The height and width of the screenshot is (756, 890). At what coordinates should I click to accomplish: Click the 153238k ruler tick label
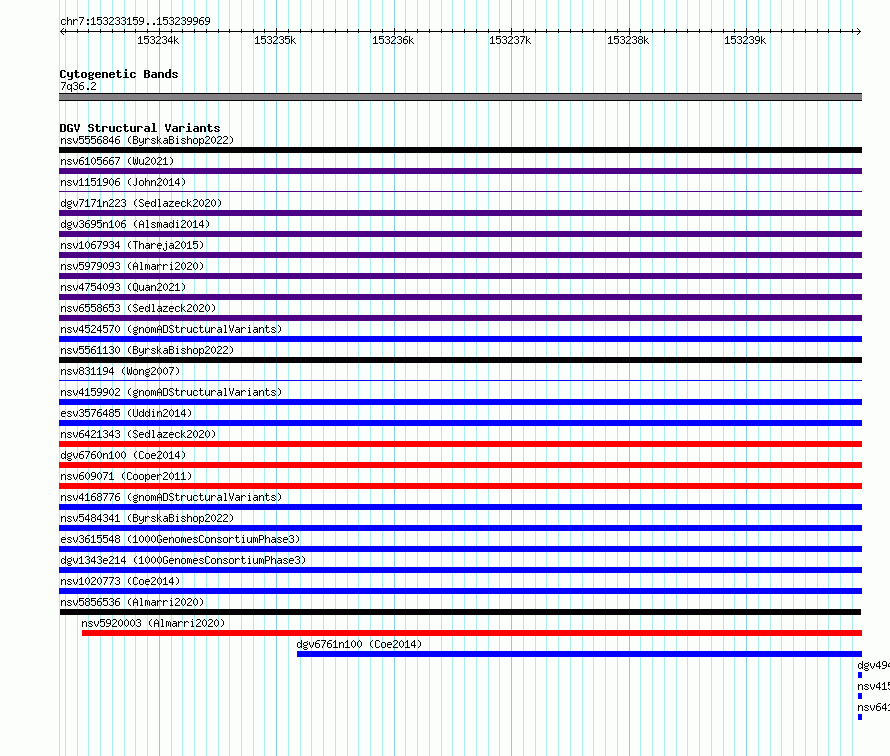coord(628,40)
